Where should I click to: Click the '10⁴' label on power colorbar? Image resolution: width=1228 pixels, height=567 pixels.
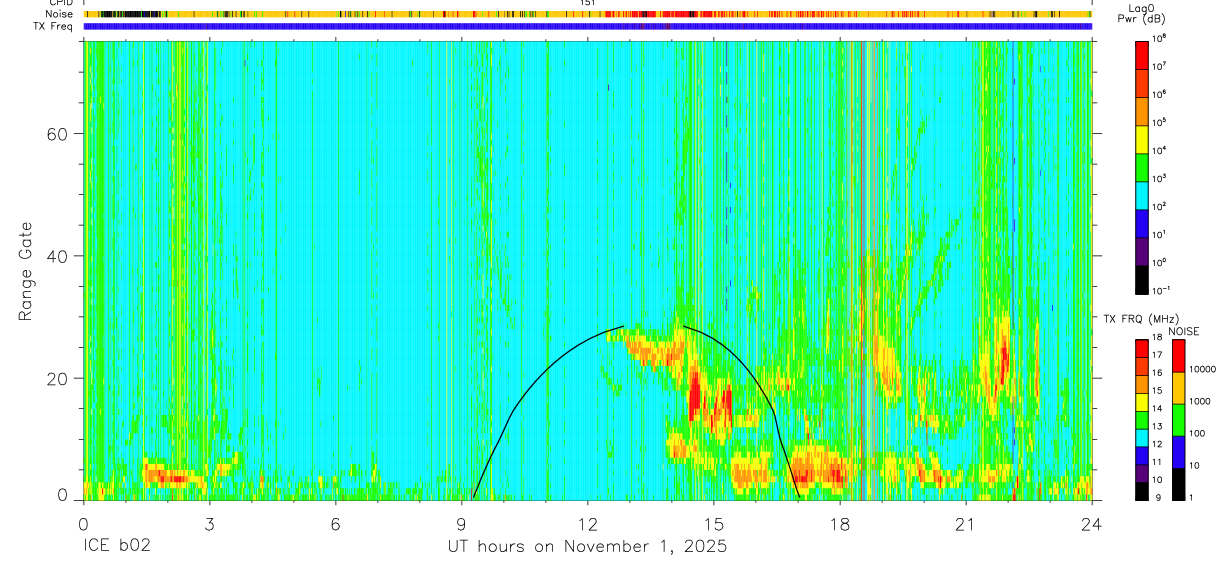click(x=1161, y=150)
